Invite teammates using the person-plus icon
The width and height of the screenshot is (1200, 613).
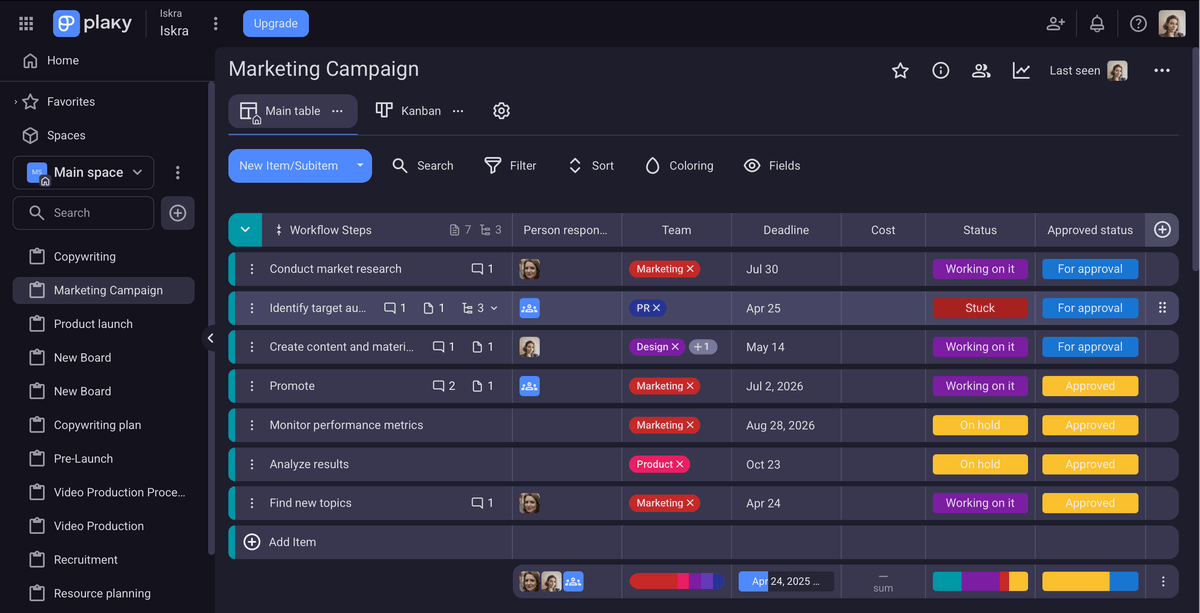point(1054,22)
